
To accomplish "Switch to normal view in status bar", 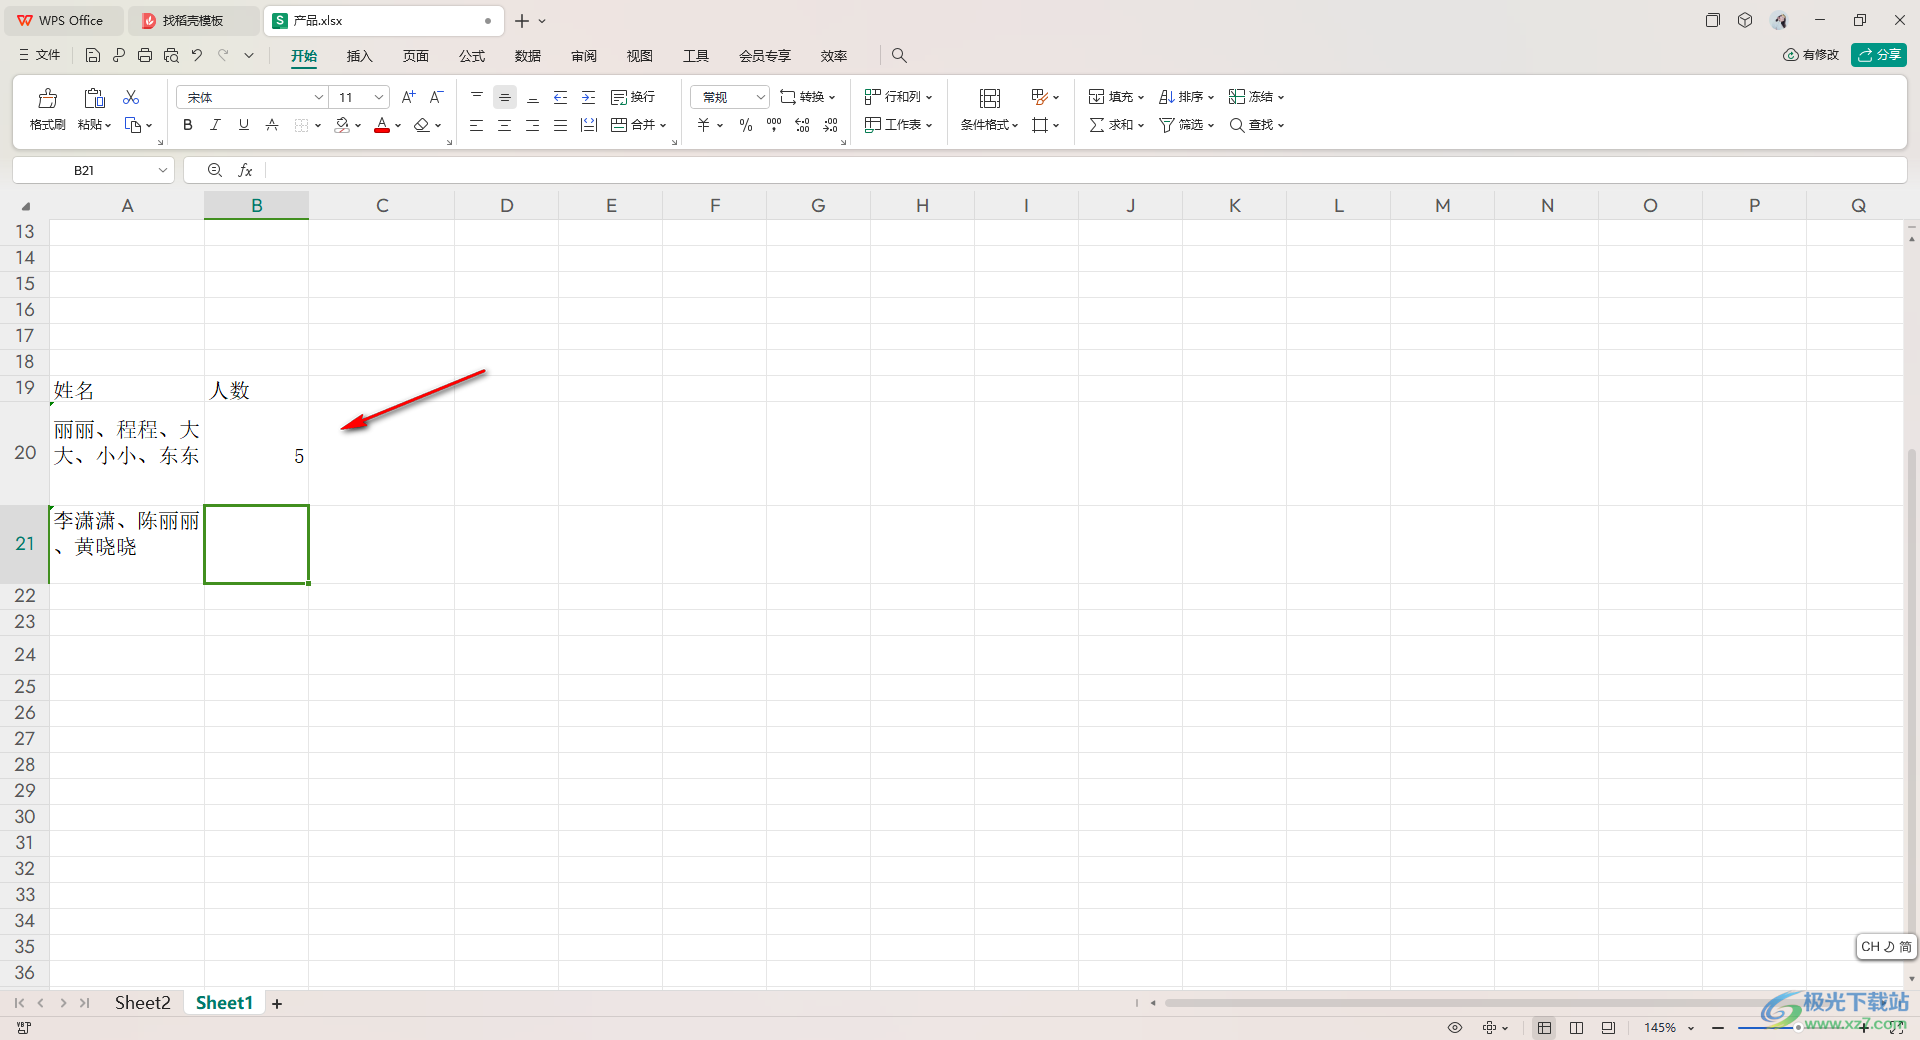I will tap(1545, 1027).
